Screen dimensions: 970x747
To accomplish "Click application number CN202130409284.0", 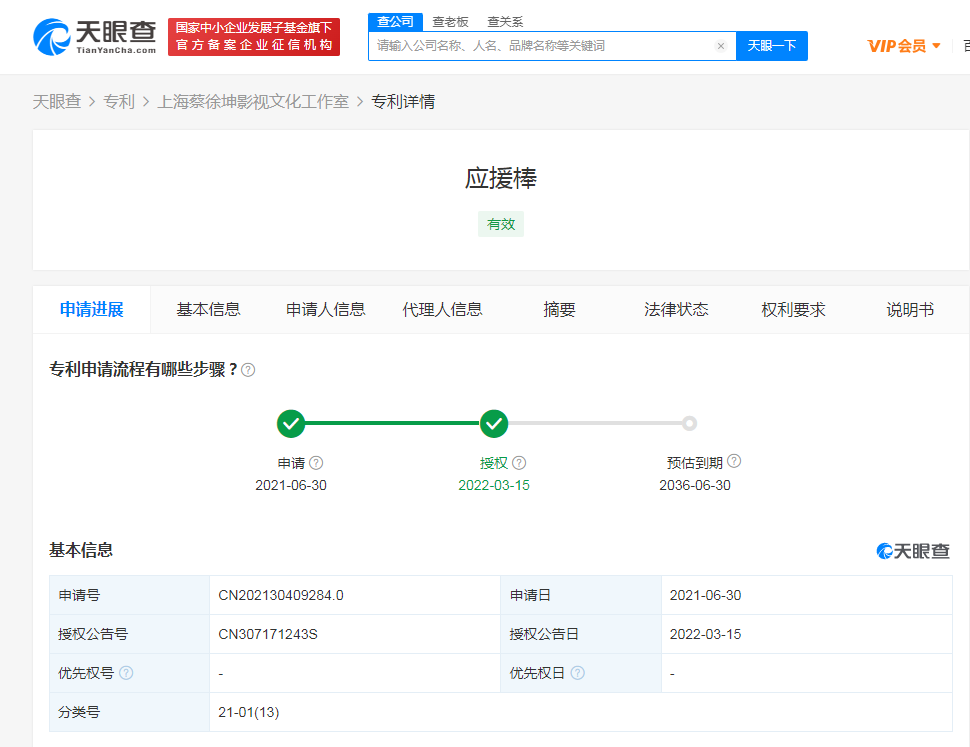I will [281, 595].
